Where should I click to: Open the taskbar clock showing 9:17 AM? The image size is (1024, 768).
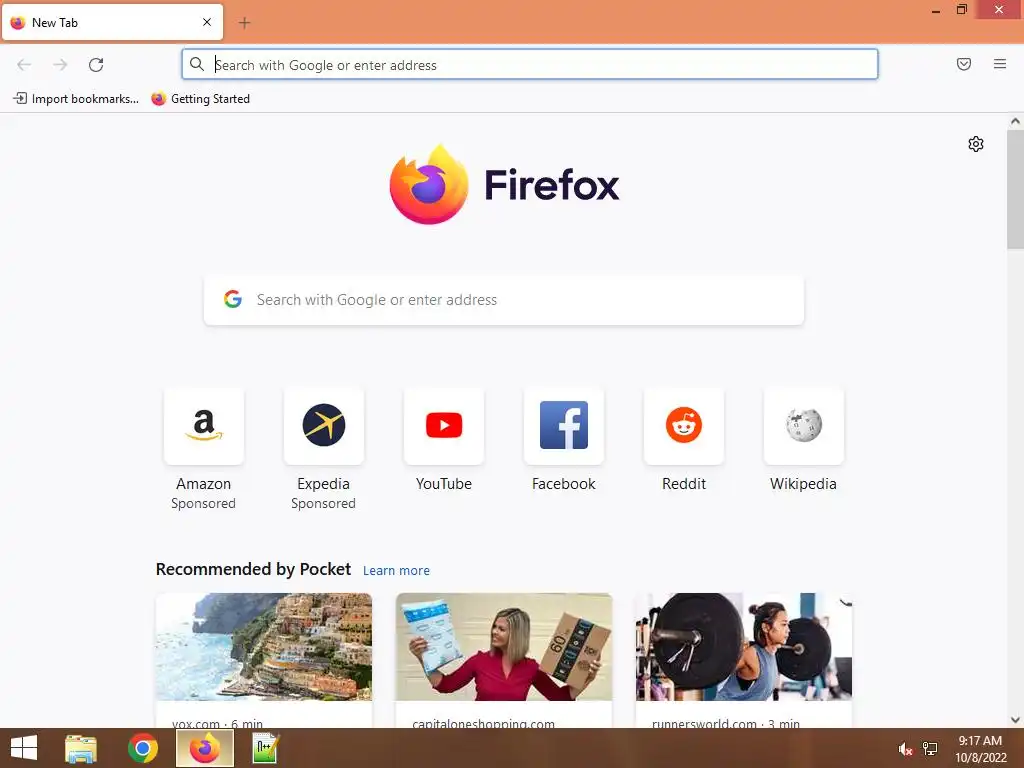click(980, 749)
